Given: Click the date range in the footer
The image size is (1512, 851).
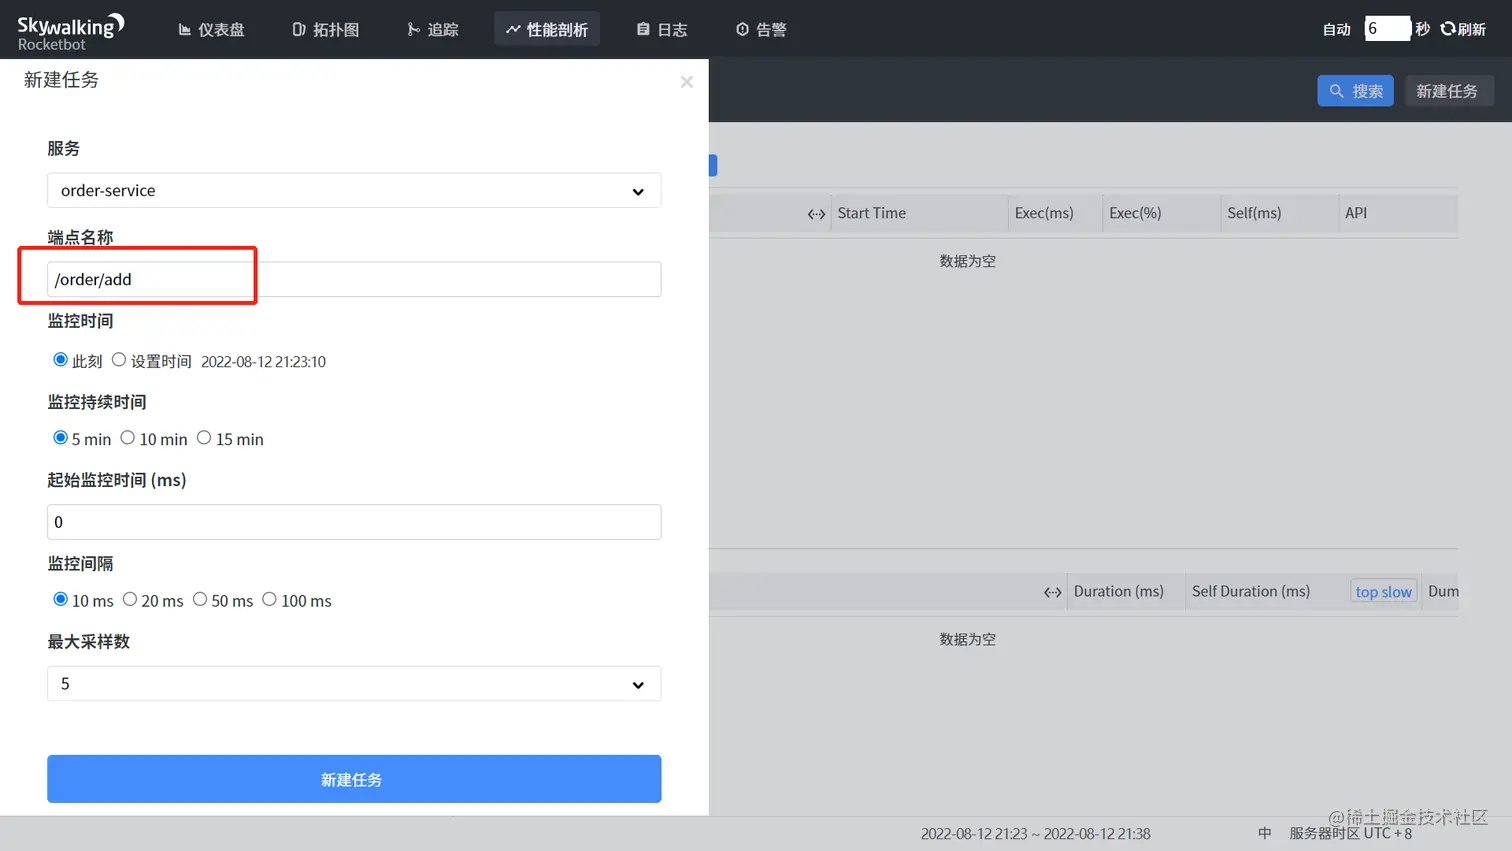Looking at the screenshot, I should 1036,834.
